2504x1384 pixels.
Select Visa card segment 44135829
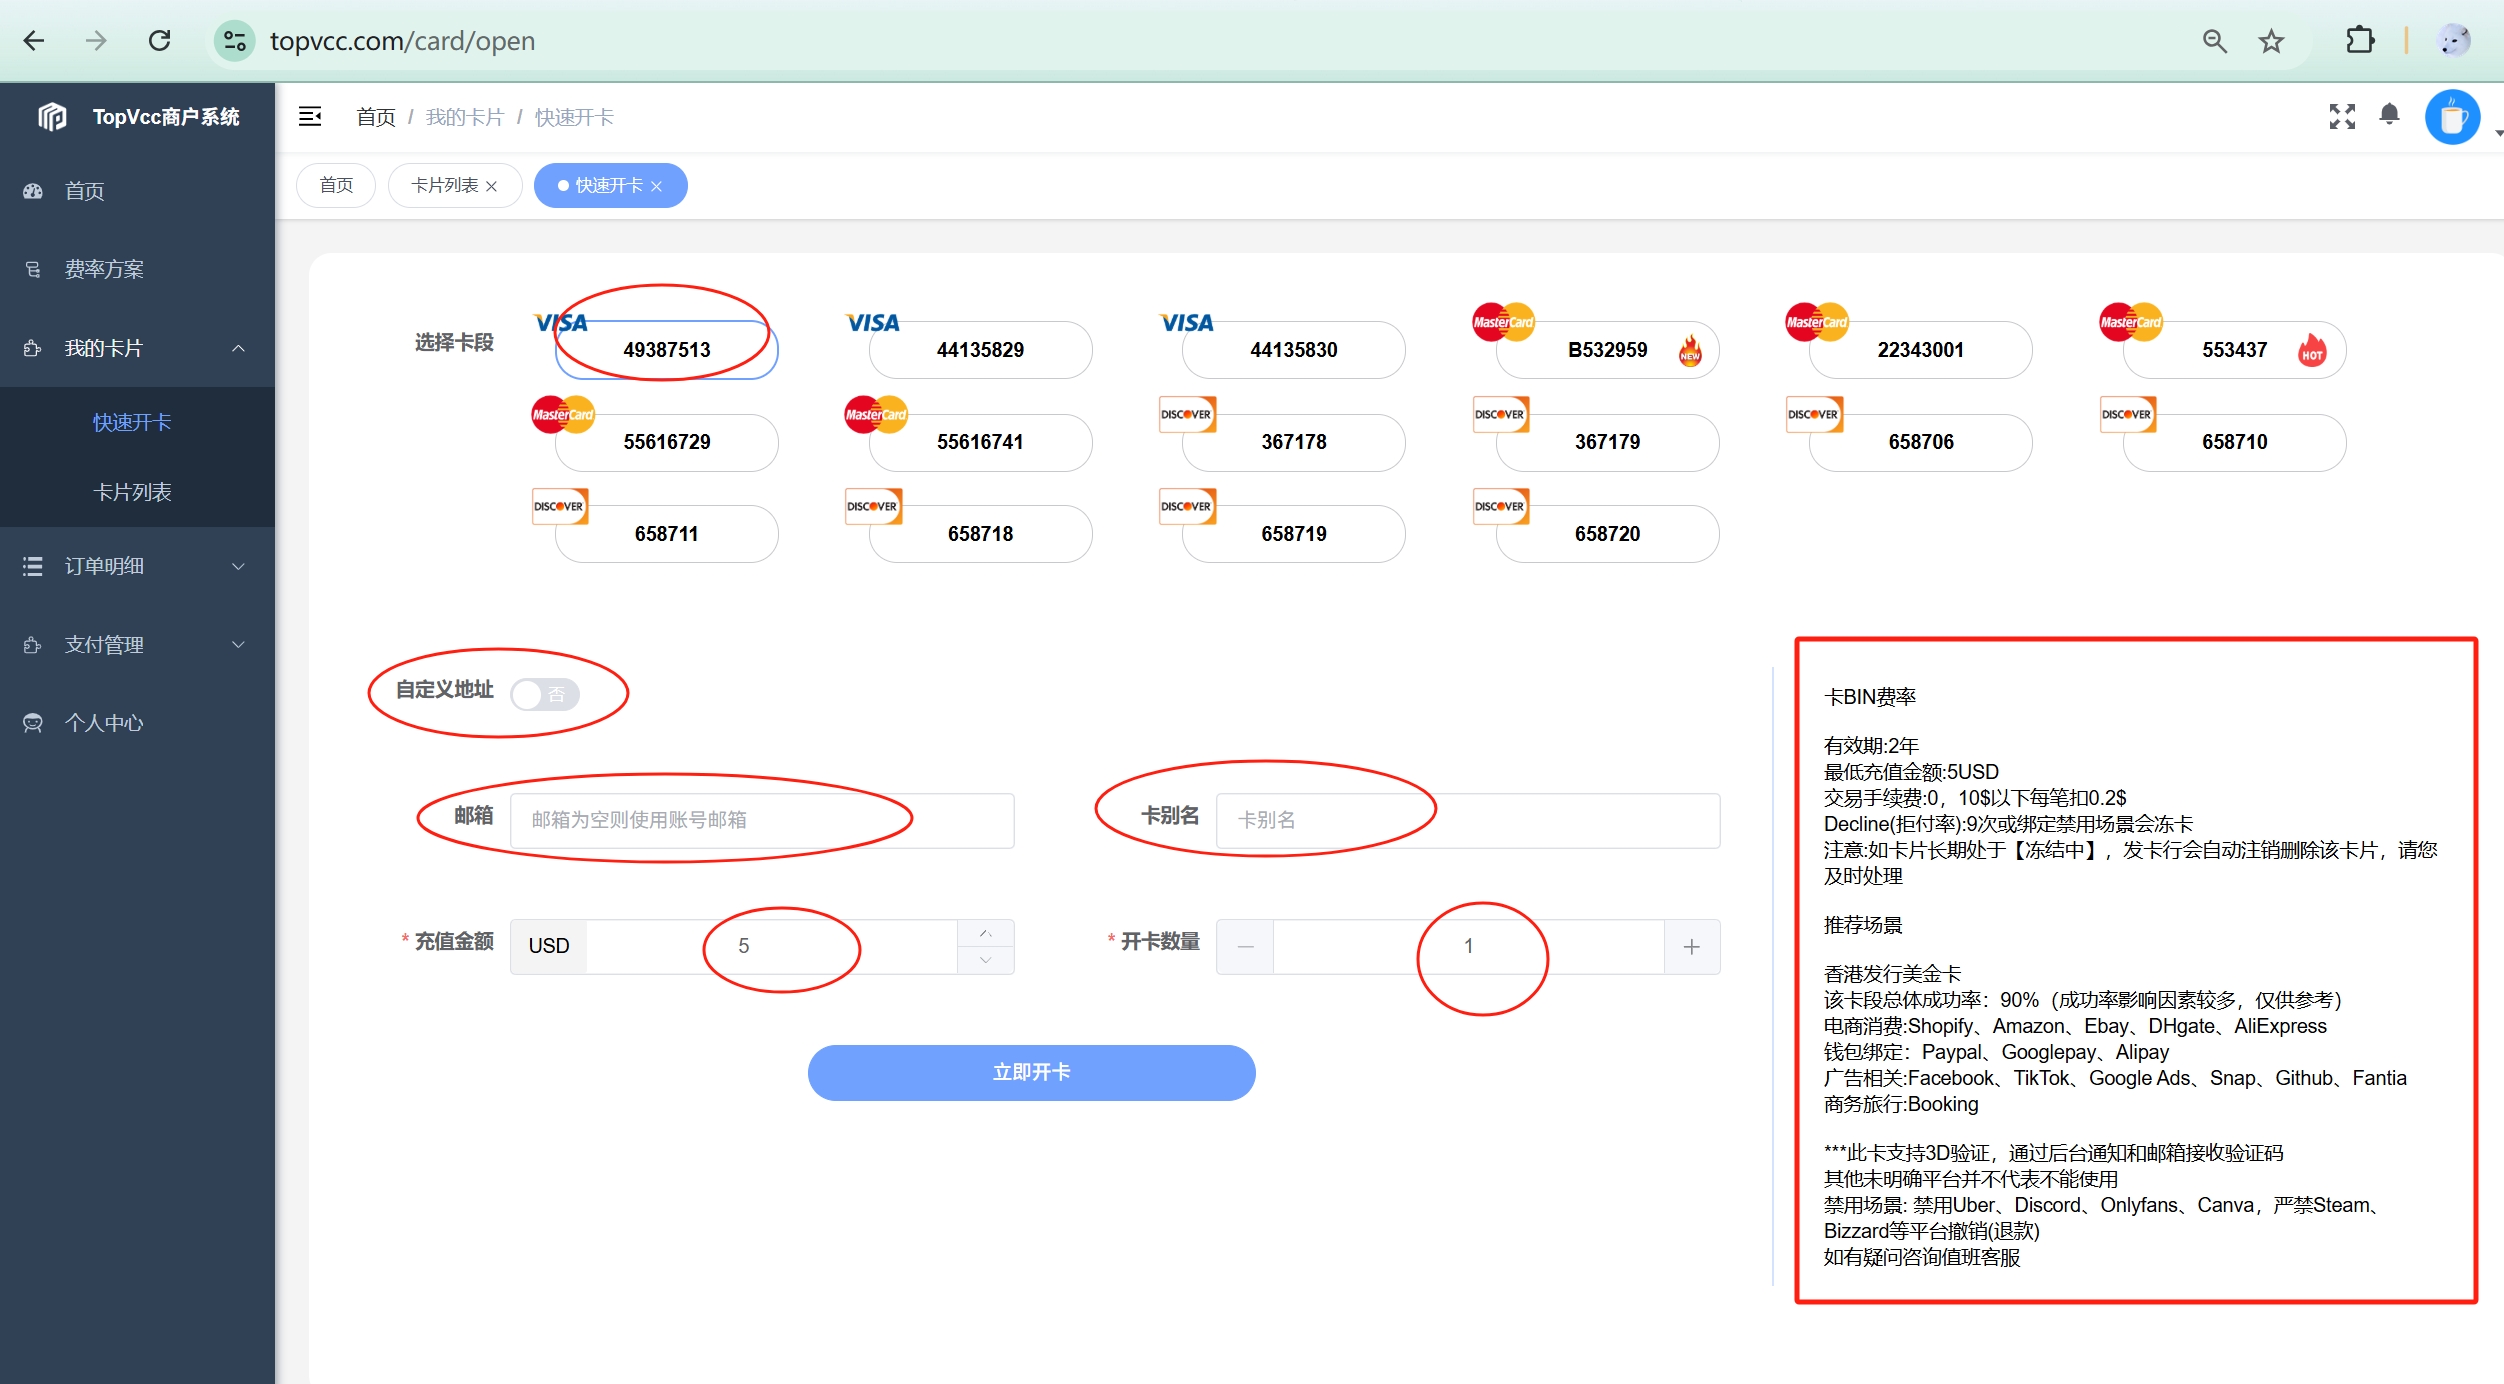(x=979, y=350)
